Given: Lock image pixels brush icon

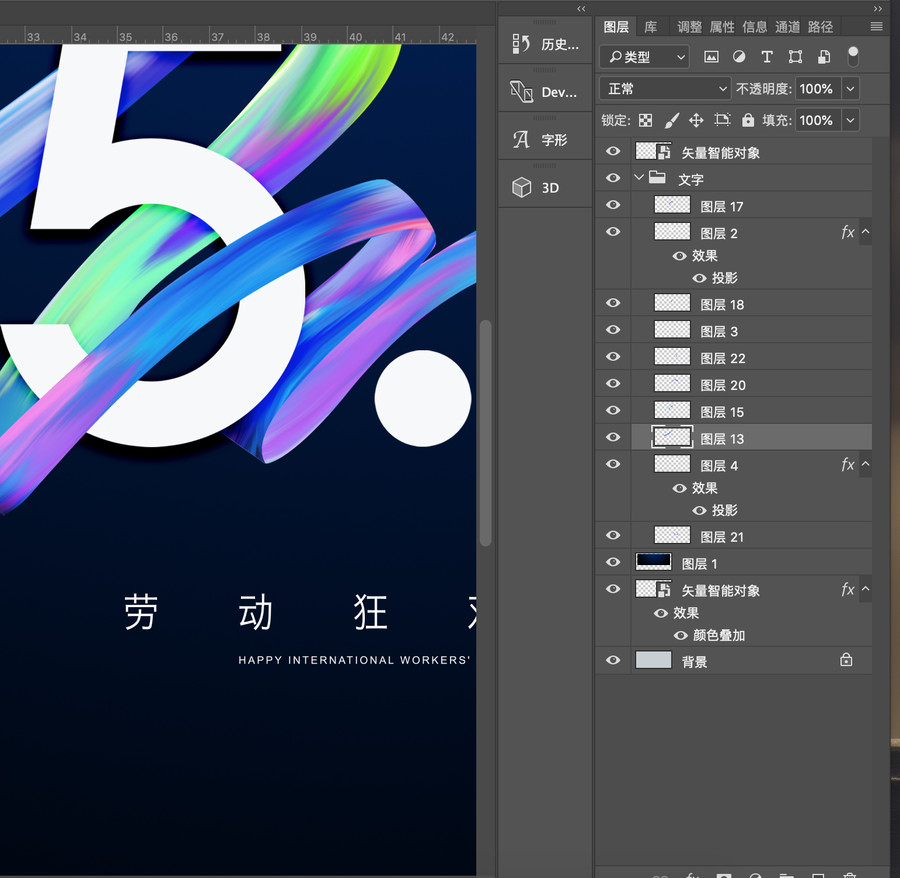Looking at the screenshot, I should tap(671, 120).
